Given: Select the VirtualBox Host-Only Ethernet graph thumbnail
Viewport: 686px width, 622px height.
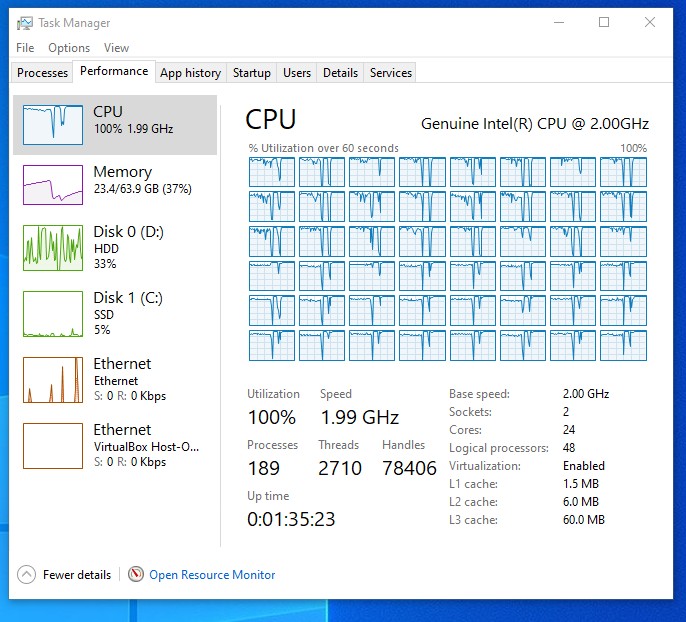Looking at the screenshot, I should (x=53, y=446).
